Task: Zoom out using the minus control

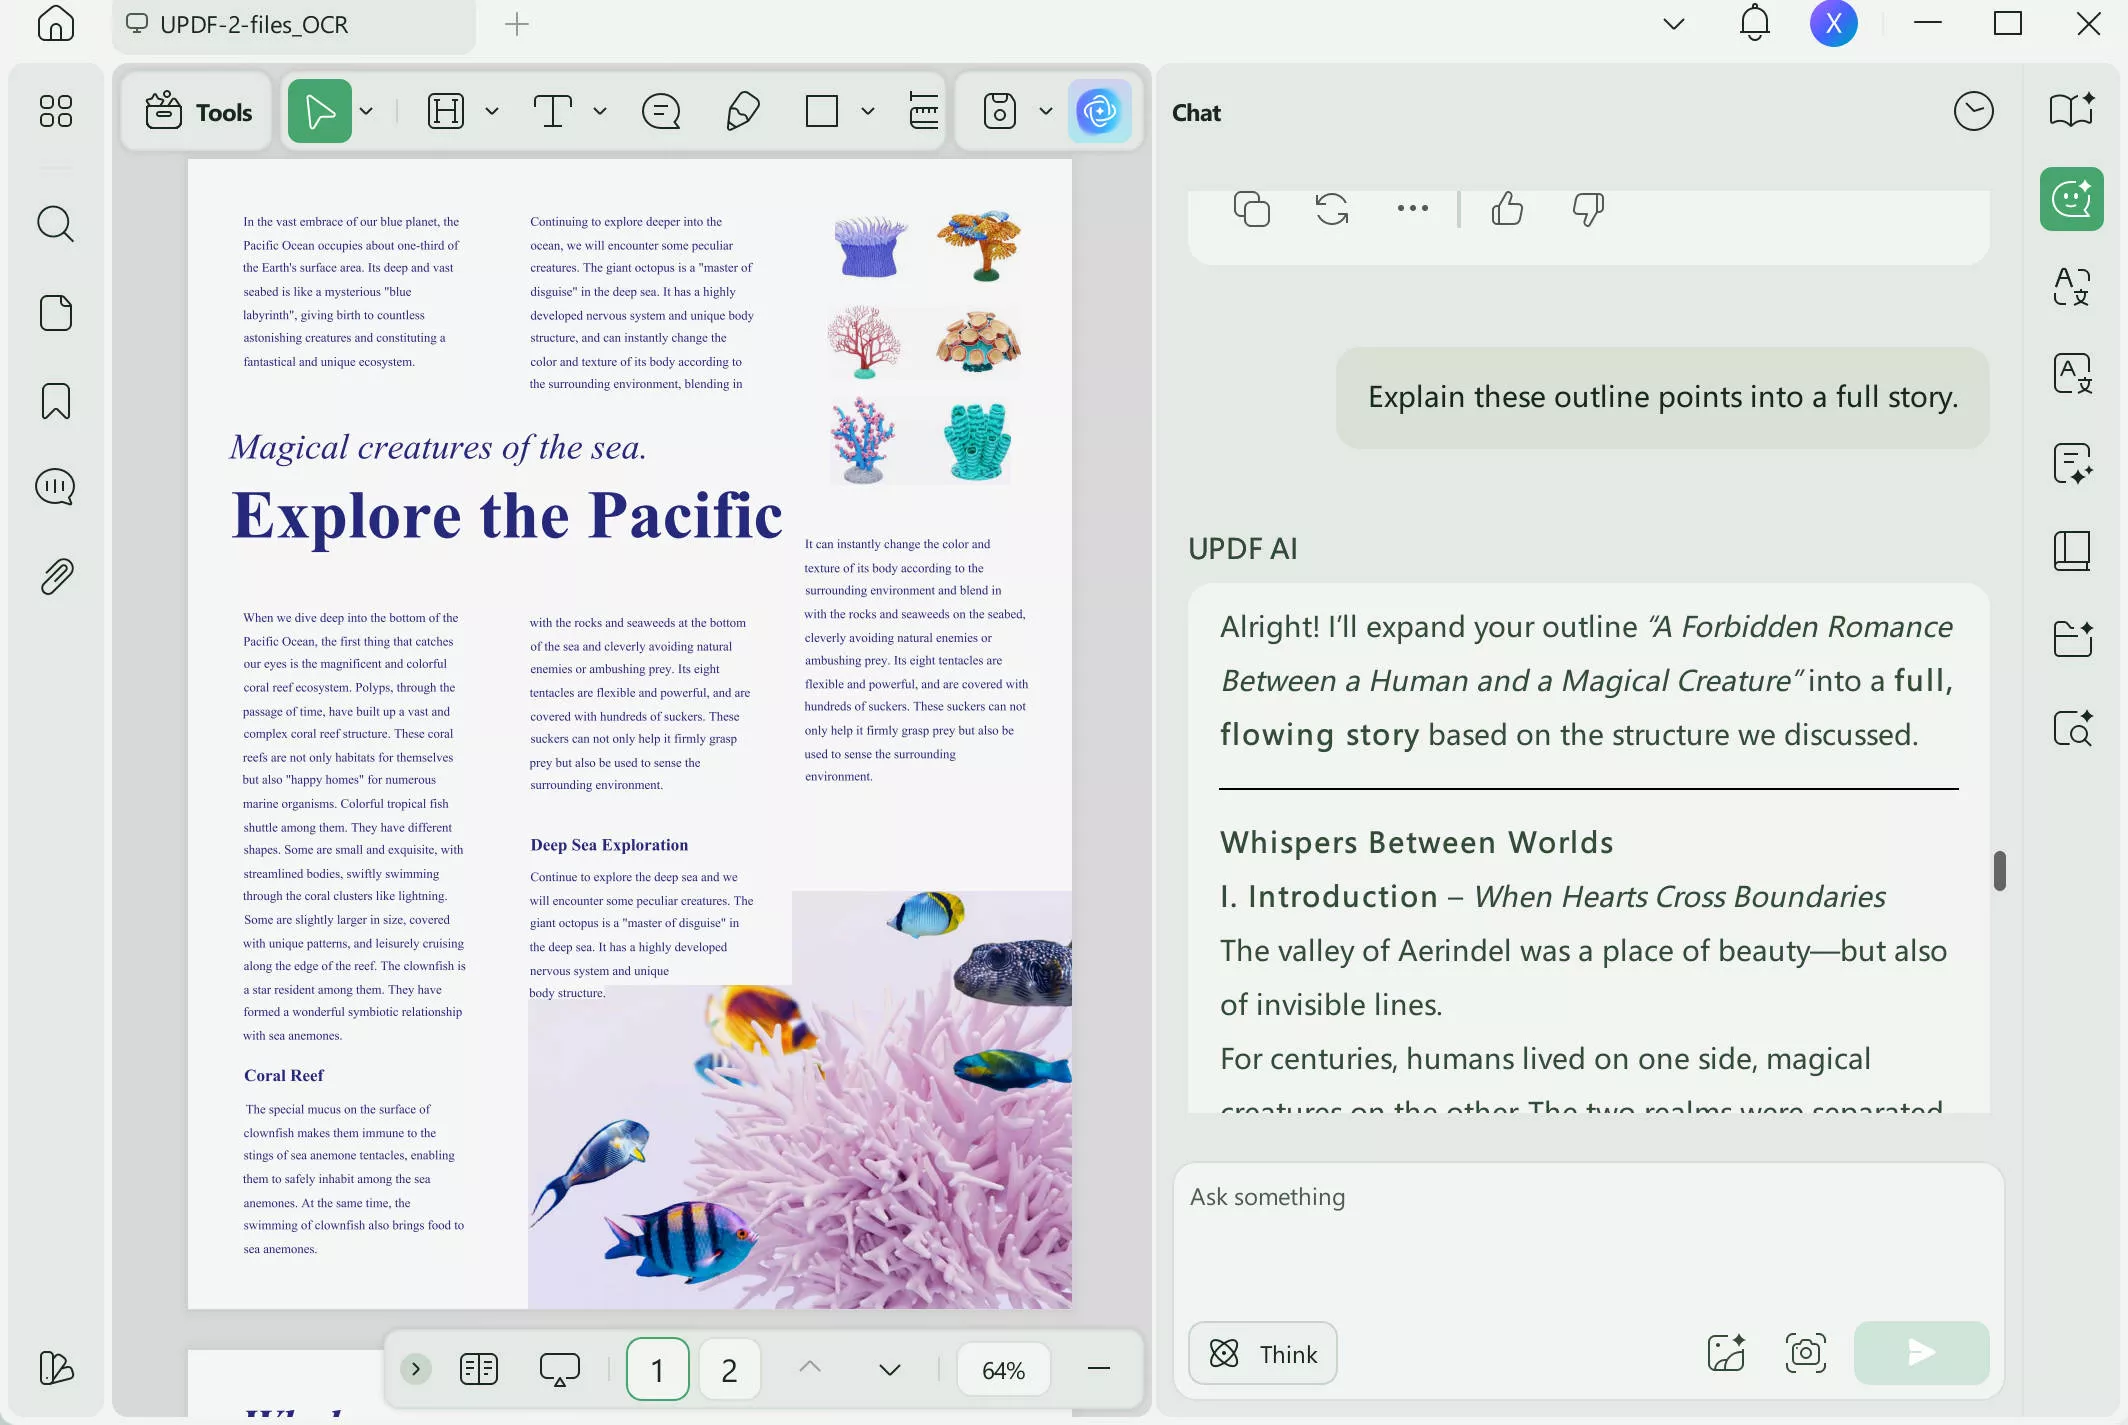Action: coord(1097,1368)
